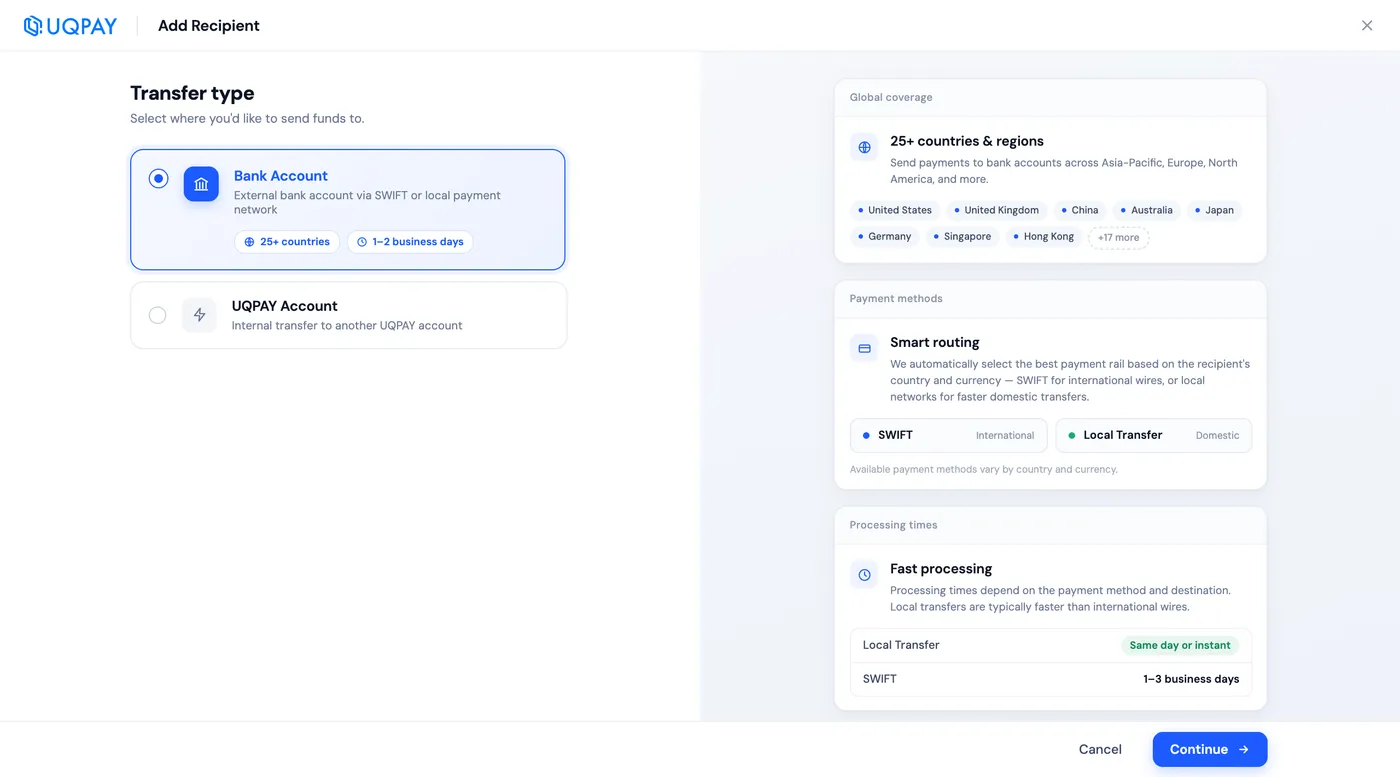Click the Bank Account option title
The height and width of the screenshot is (777, 1400).
click(x=281, y=176)
